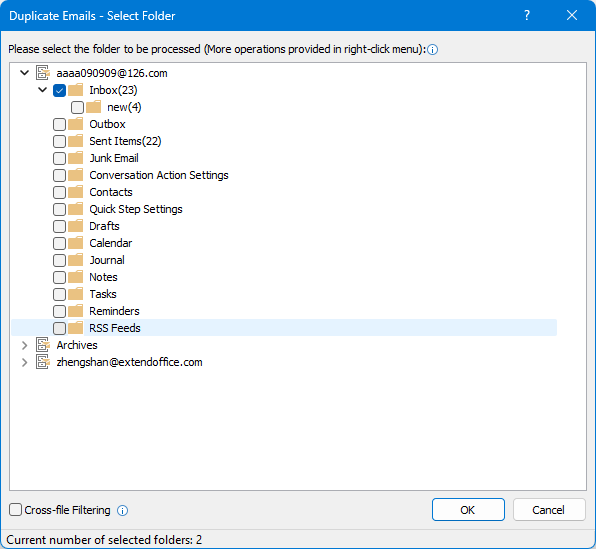Check the new(4) subfolder checkbox
The width and height of the screenshot is (596, 549).
pyautogui.click(x=77, y=108)
